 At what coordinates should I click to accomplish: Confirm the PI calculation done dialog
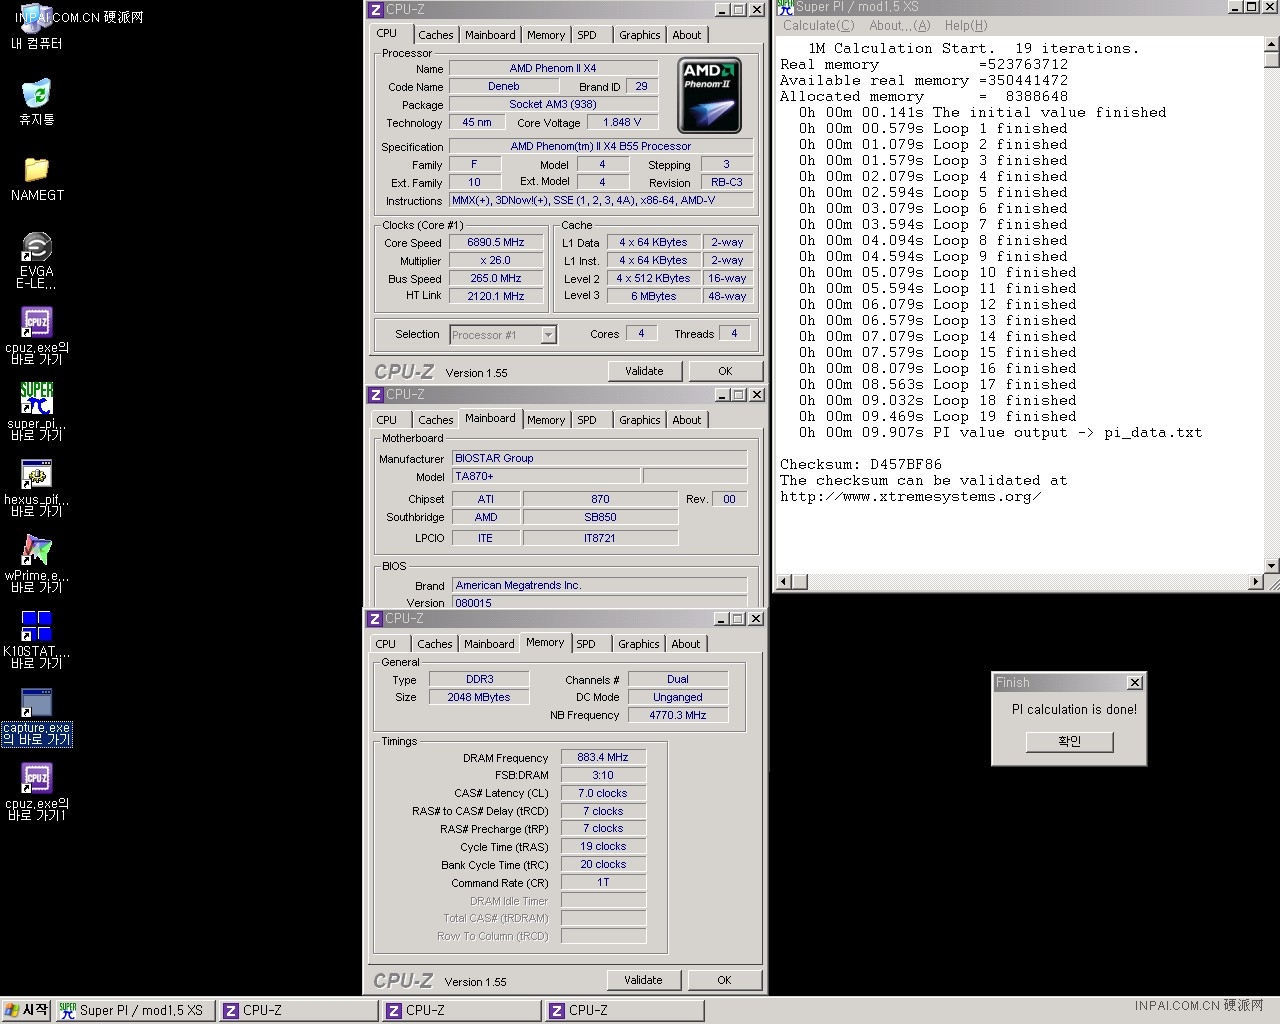click(x=1069, y=741)
